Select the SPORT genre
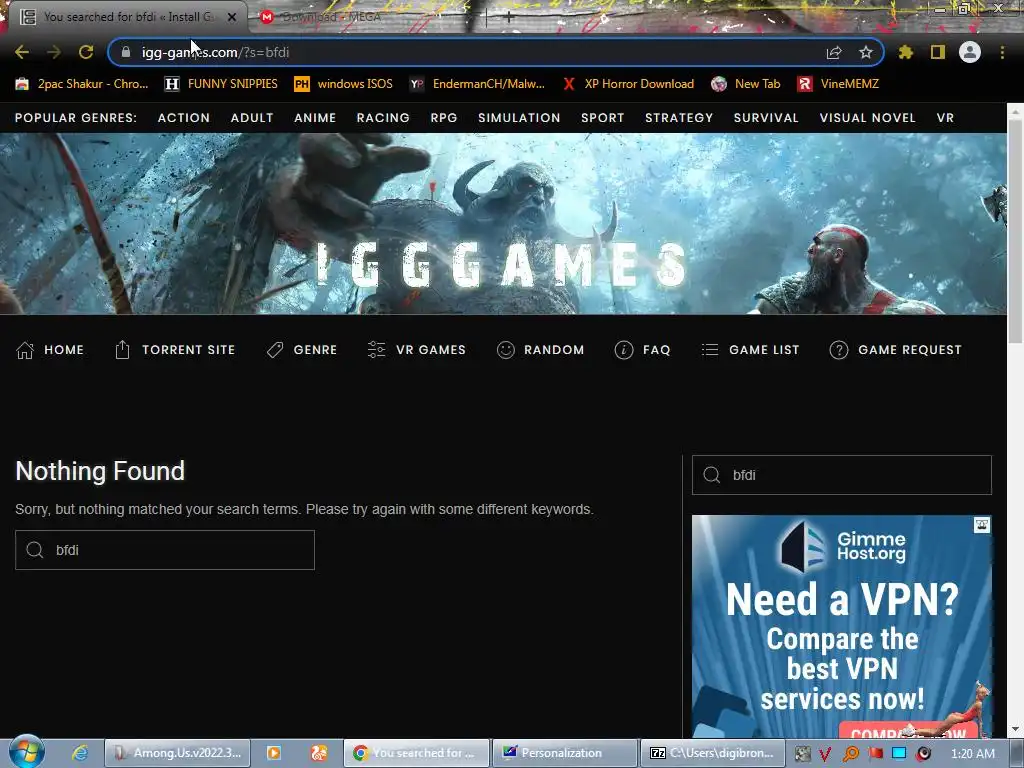This screenshot has width=1024, height=768. coord(603,118)
